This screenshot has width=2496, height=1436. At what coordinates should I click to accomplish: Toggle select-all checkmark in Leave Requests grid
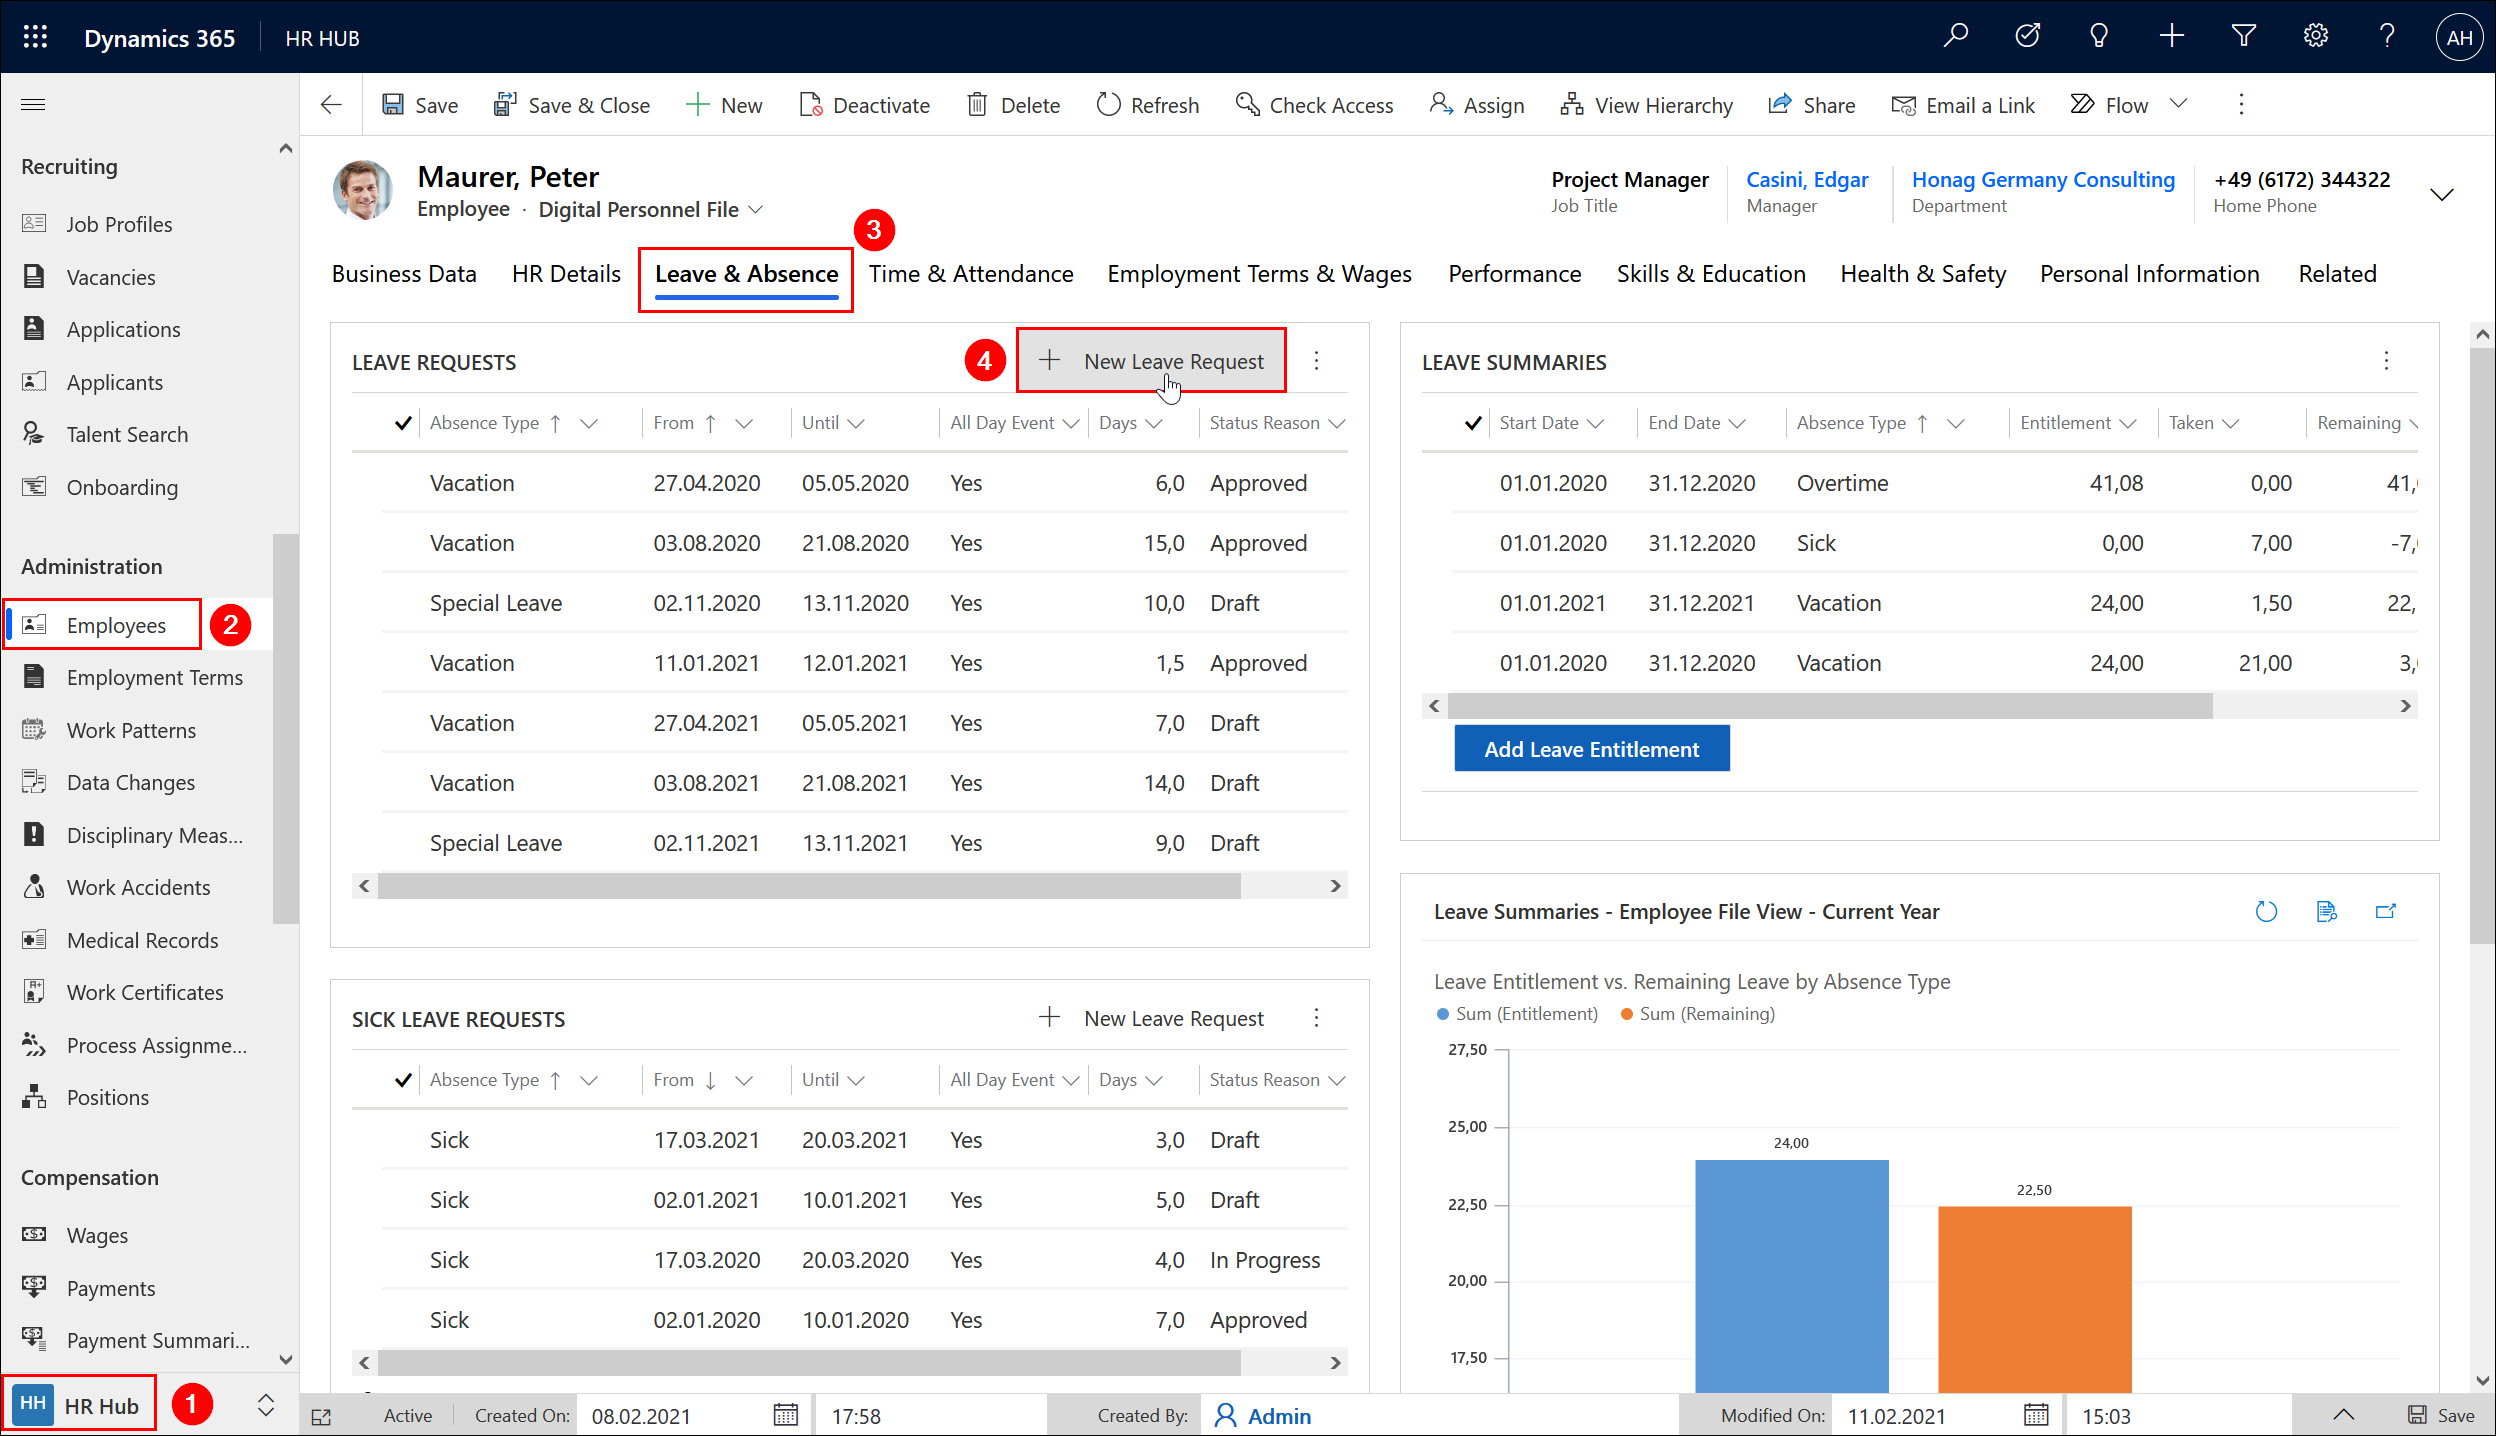(403, 423)
